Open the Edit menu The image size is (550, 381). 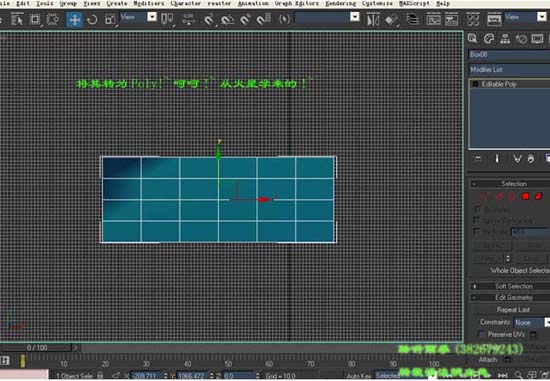pos(23,4)
